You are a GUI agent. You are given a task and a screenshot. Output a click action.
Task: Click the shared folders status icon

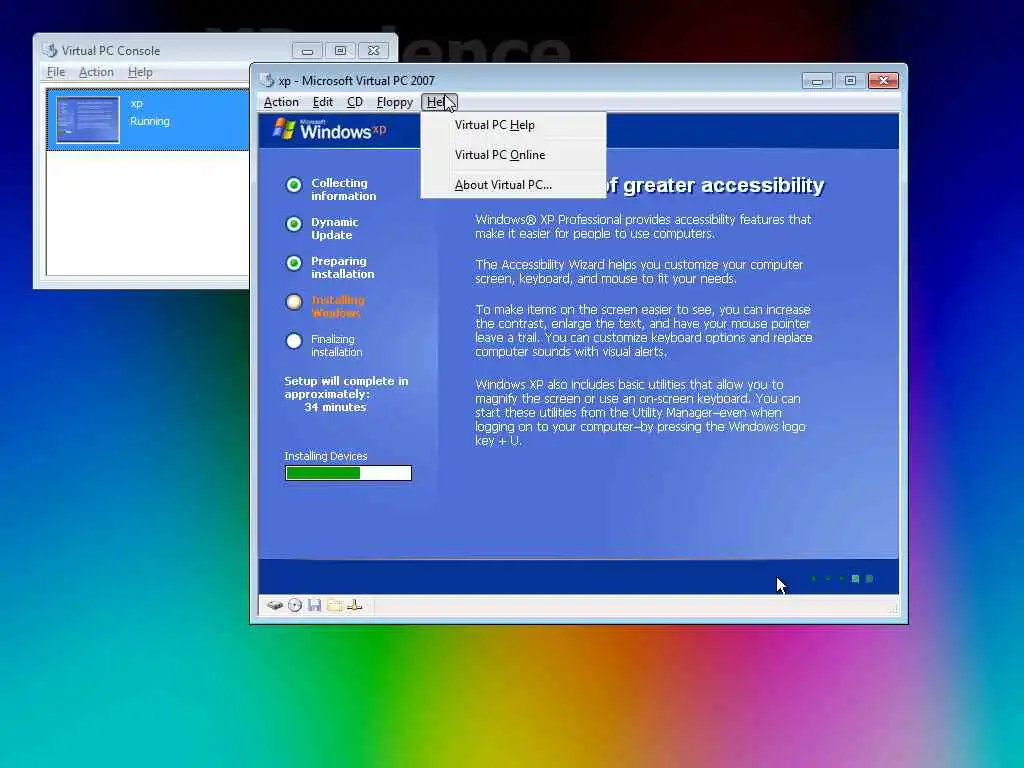point(334,605)
